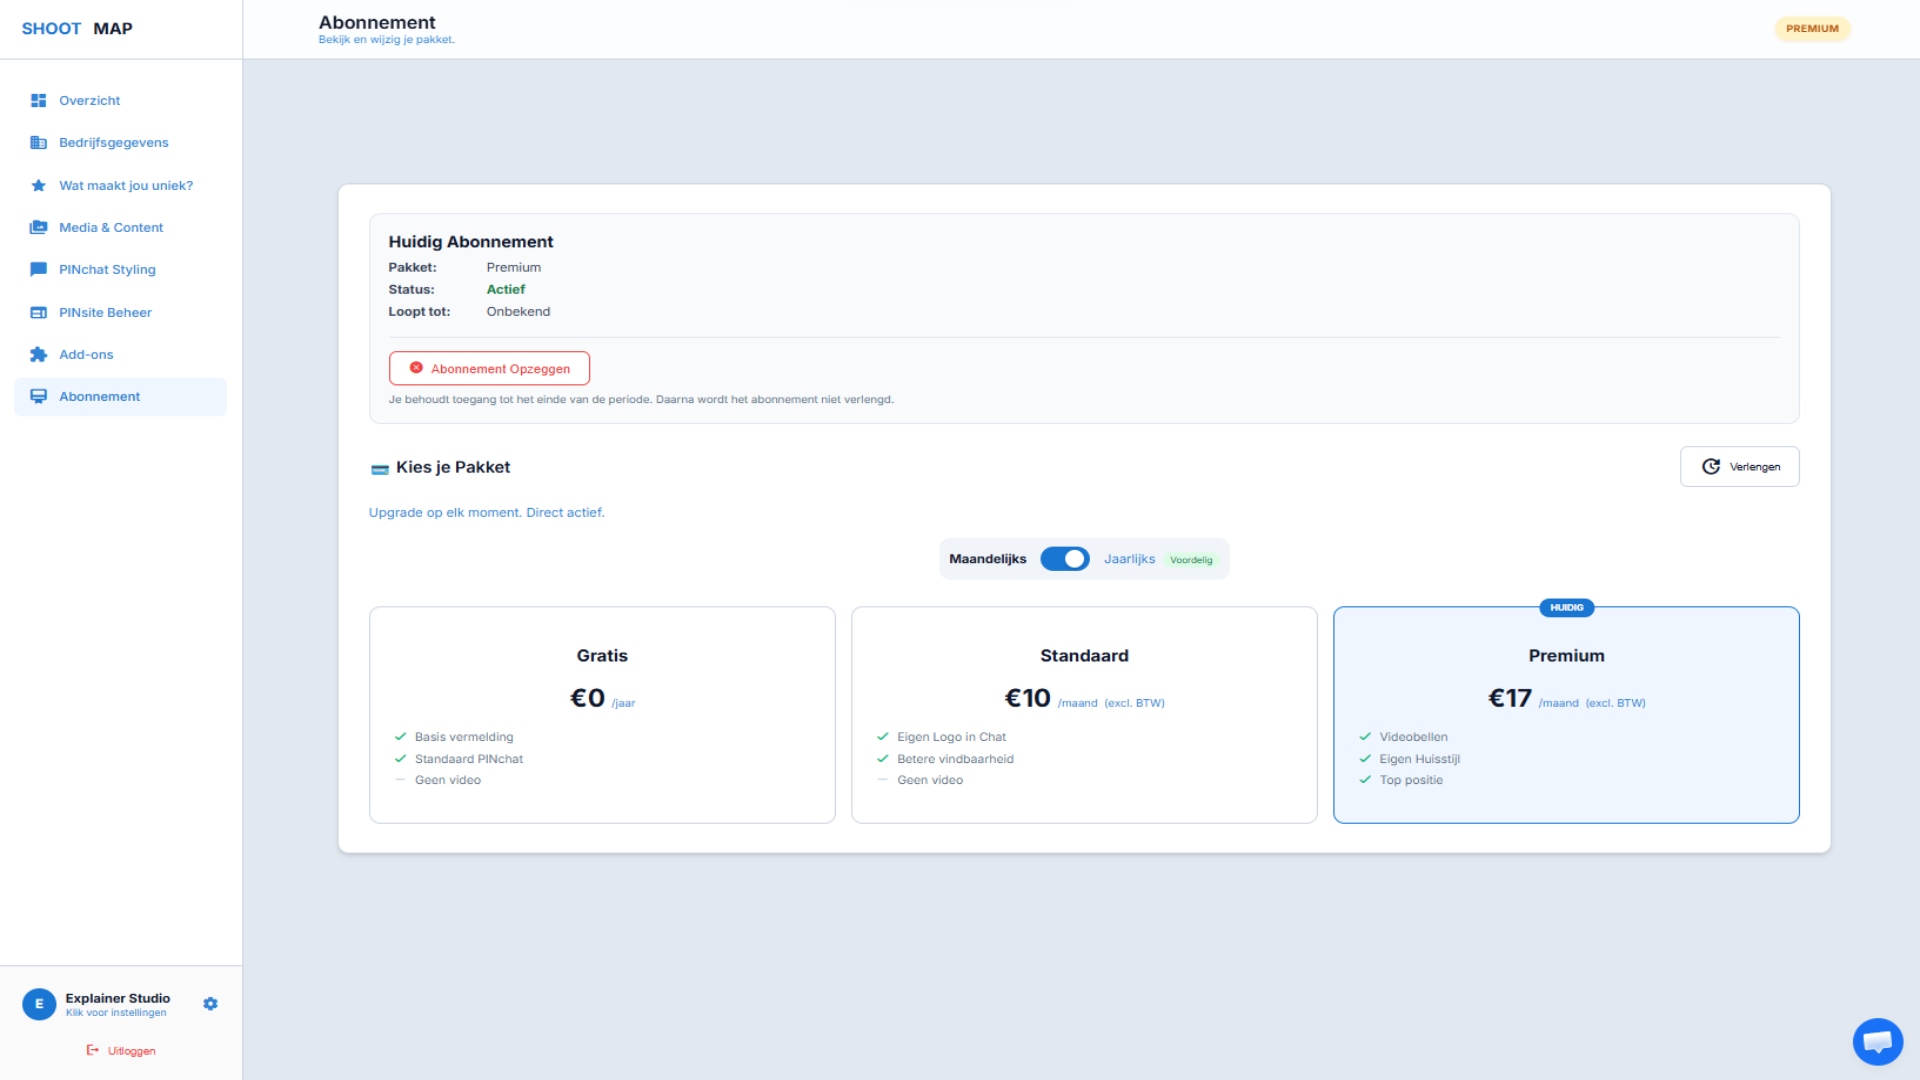Choose the Standaard package card
Screen dimensions: 1920x1080
(1084, 714)
